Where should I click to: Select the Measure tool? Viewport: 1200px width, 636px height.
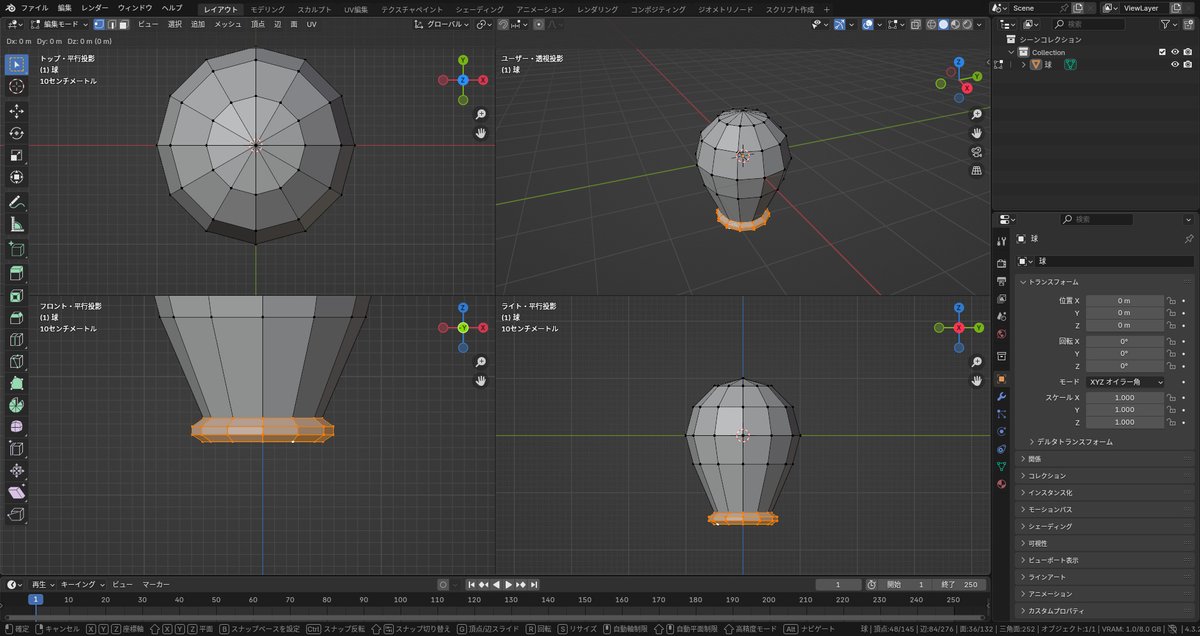point(17,225)
